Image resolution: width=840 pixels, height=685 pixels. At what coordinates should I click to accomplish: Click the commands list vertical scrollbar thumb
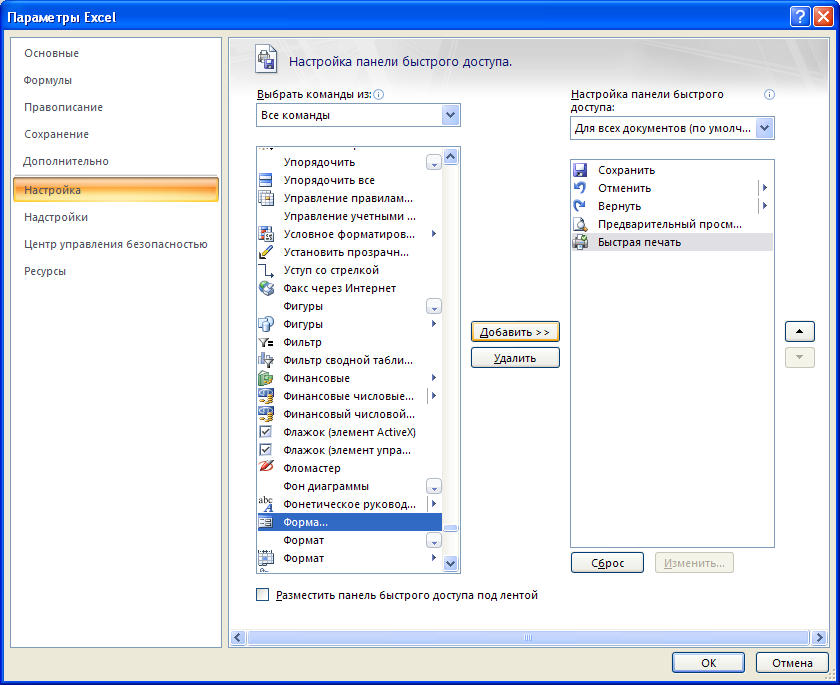click(451, 529)
